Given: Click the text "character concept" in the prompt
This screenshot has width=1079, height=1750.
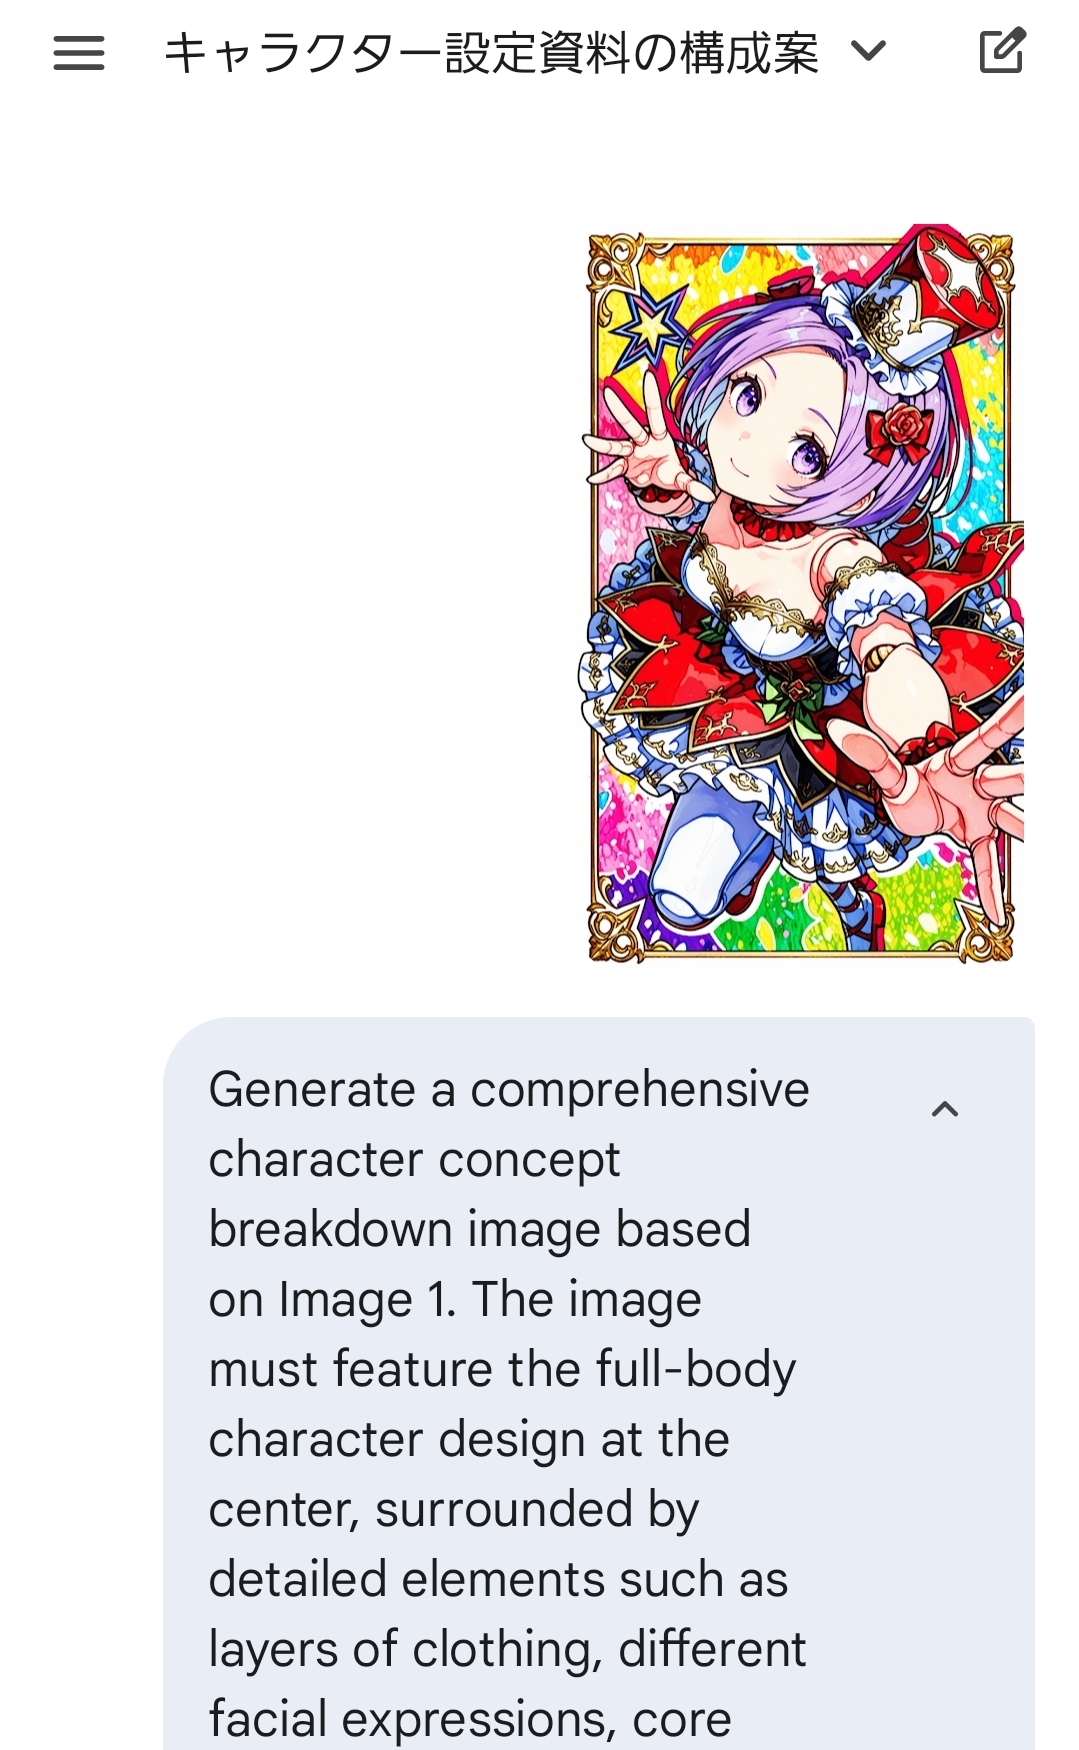Looking at the screenshot, I should (x=414, y=1160).
